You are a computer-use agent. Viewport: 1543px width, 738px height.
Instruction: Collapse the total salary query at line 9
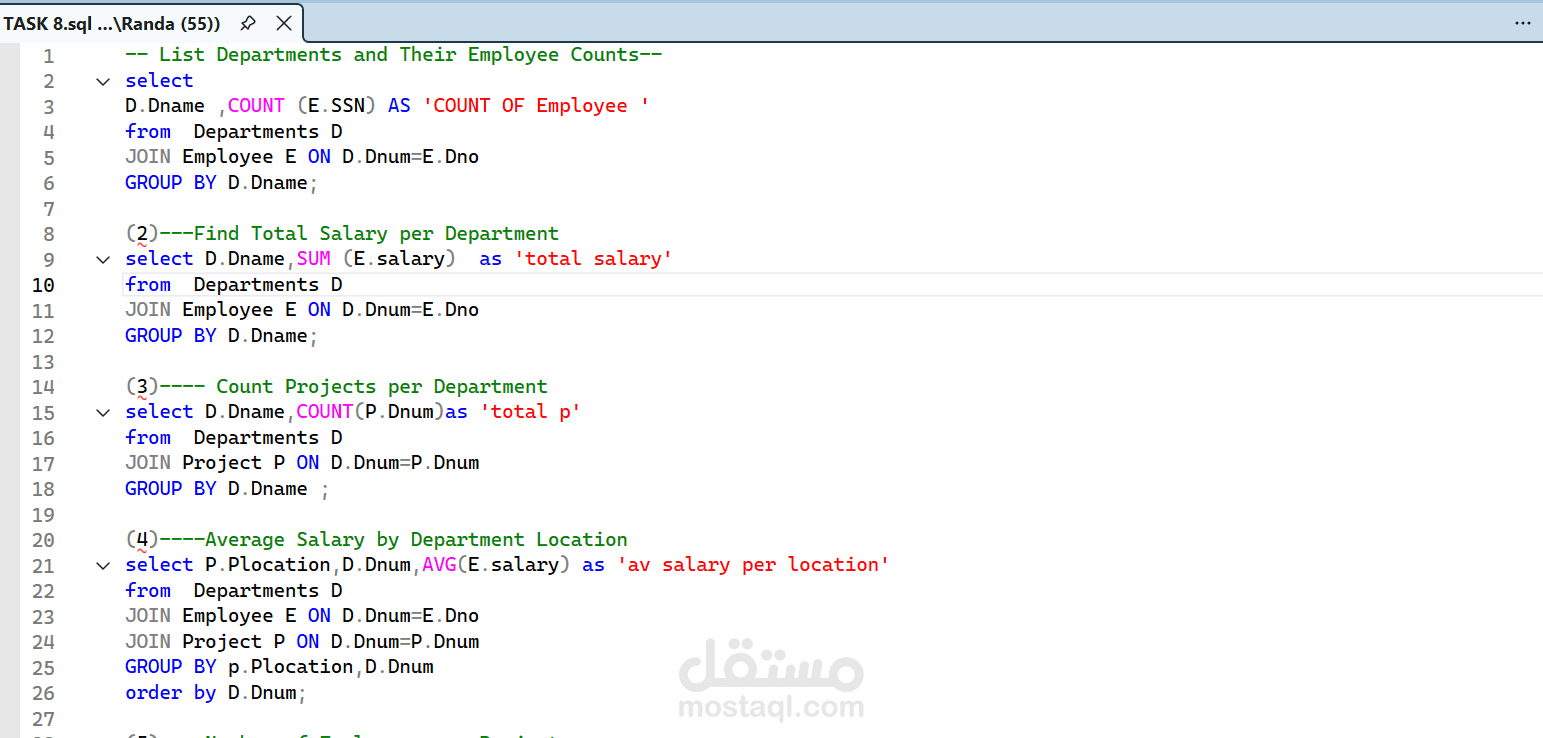tap(103, 258)
